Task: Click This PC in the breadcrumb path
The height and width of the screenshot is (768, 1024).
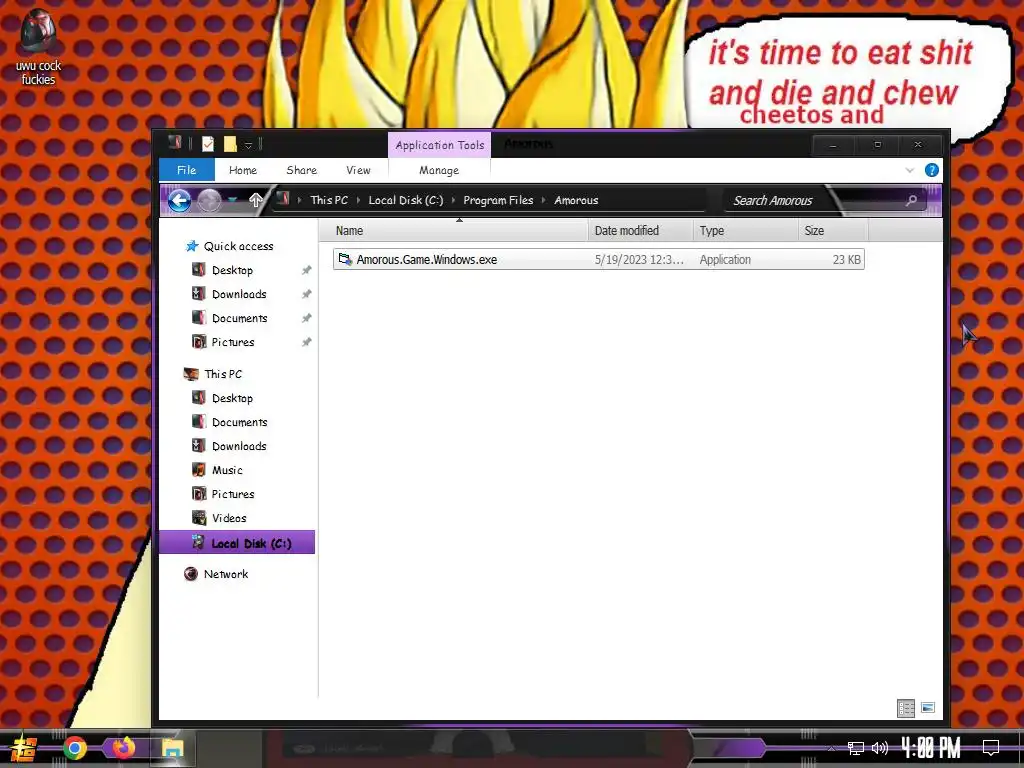Action: [329, 200]
